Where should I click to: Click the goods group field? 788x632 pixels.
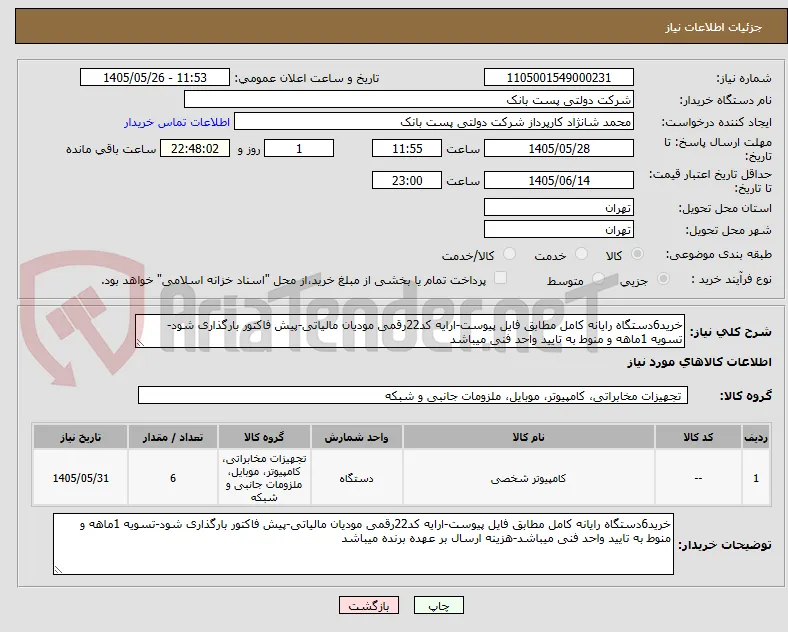(x=413, y=395)
